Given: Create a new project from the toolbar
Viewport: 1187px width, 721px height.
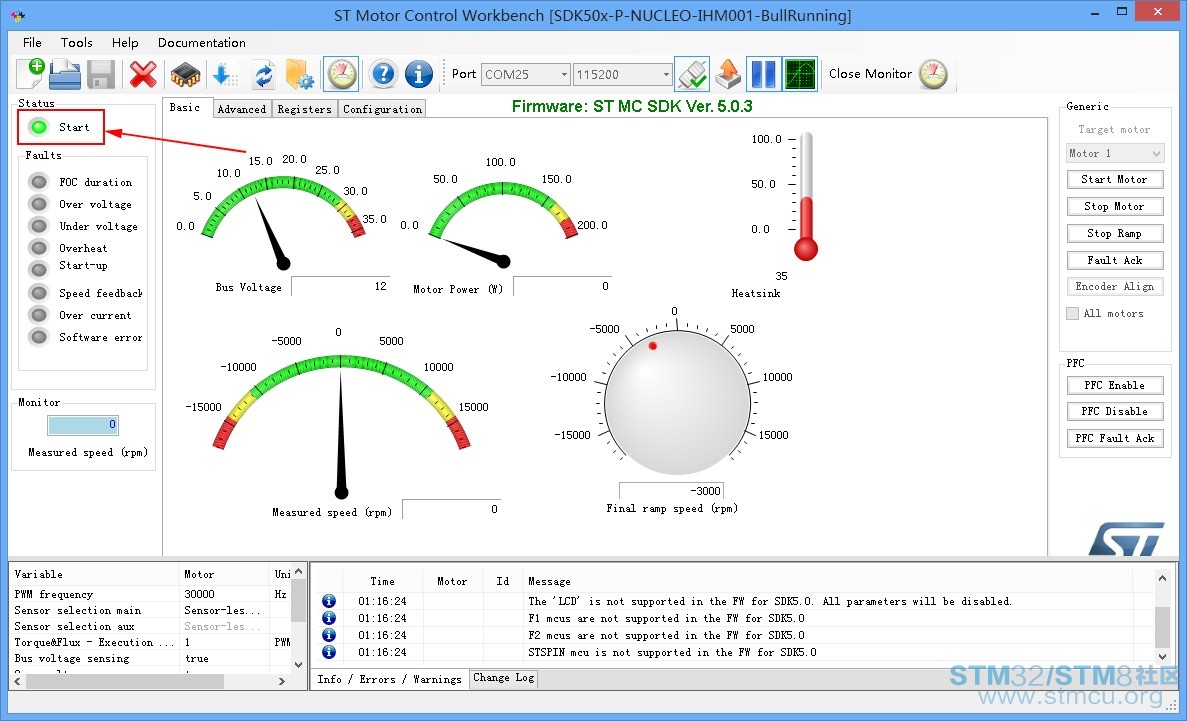Looking at the screenshot, I should [x=30, y=73].
